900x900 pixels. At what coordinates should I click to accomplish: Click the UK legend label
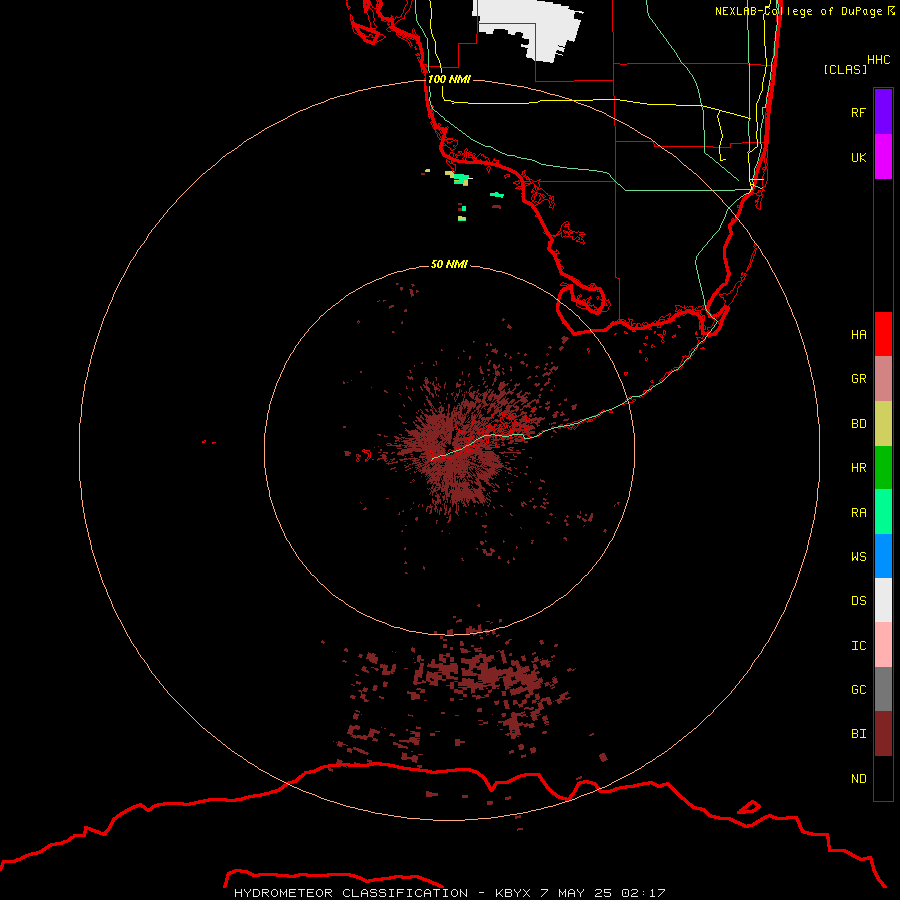coord(858,157)
